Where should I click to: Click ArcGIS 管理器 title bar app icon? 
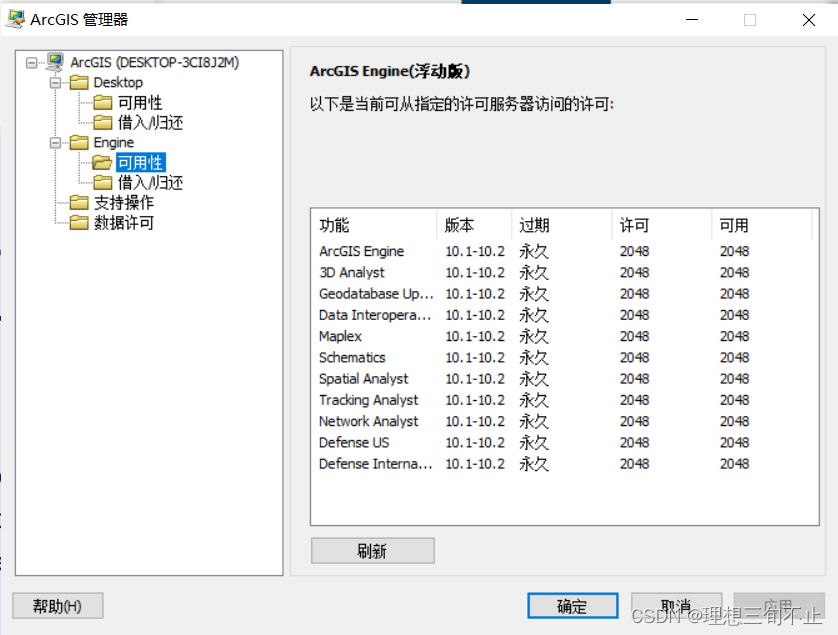click(x=15, y=19)
